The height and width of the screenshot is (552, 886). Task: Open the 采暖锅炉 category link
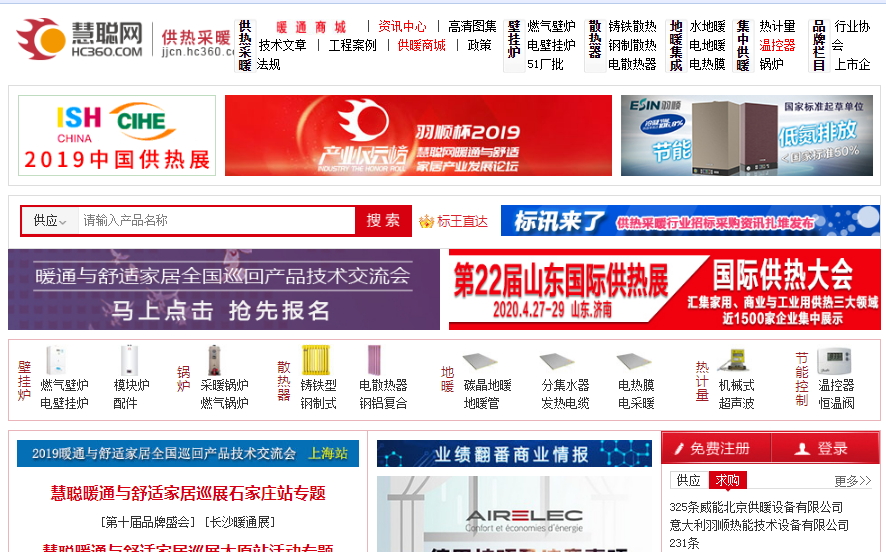(224, 385)
